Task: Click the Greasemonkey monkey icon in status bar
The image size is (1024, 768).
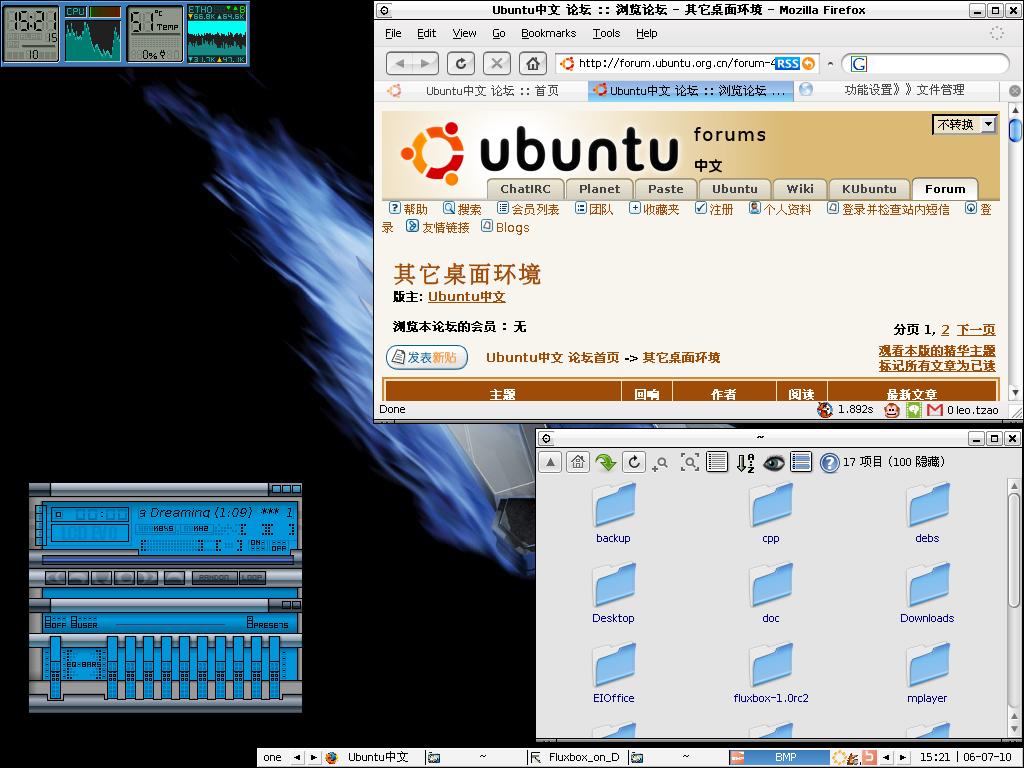Action: (x=891, y=410)
